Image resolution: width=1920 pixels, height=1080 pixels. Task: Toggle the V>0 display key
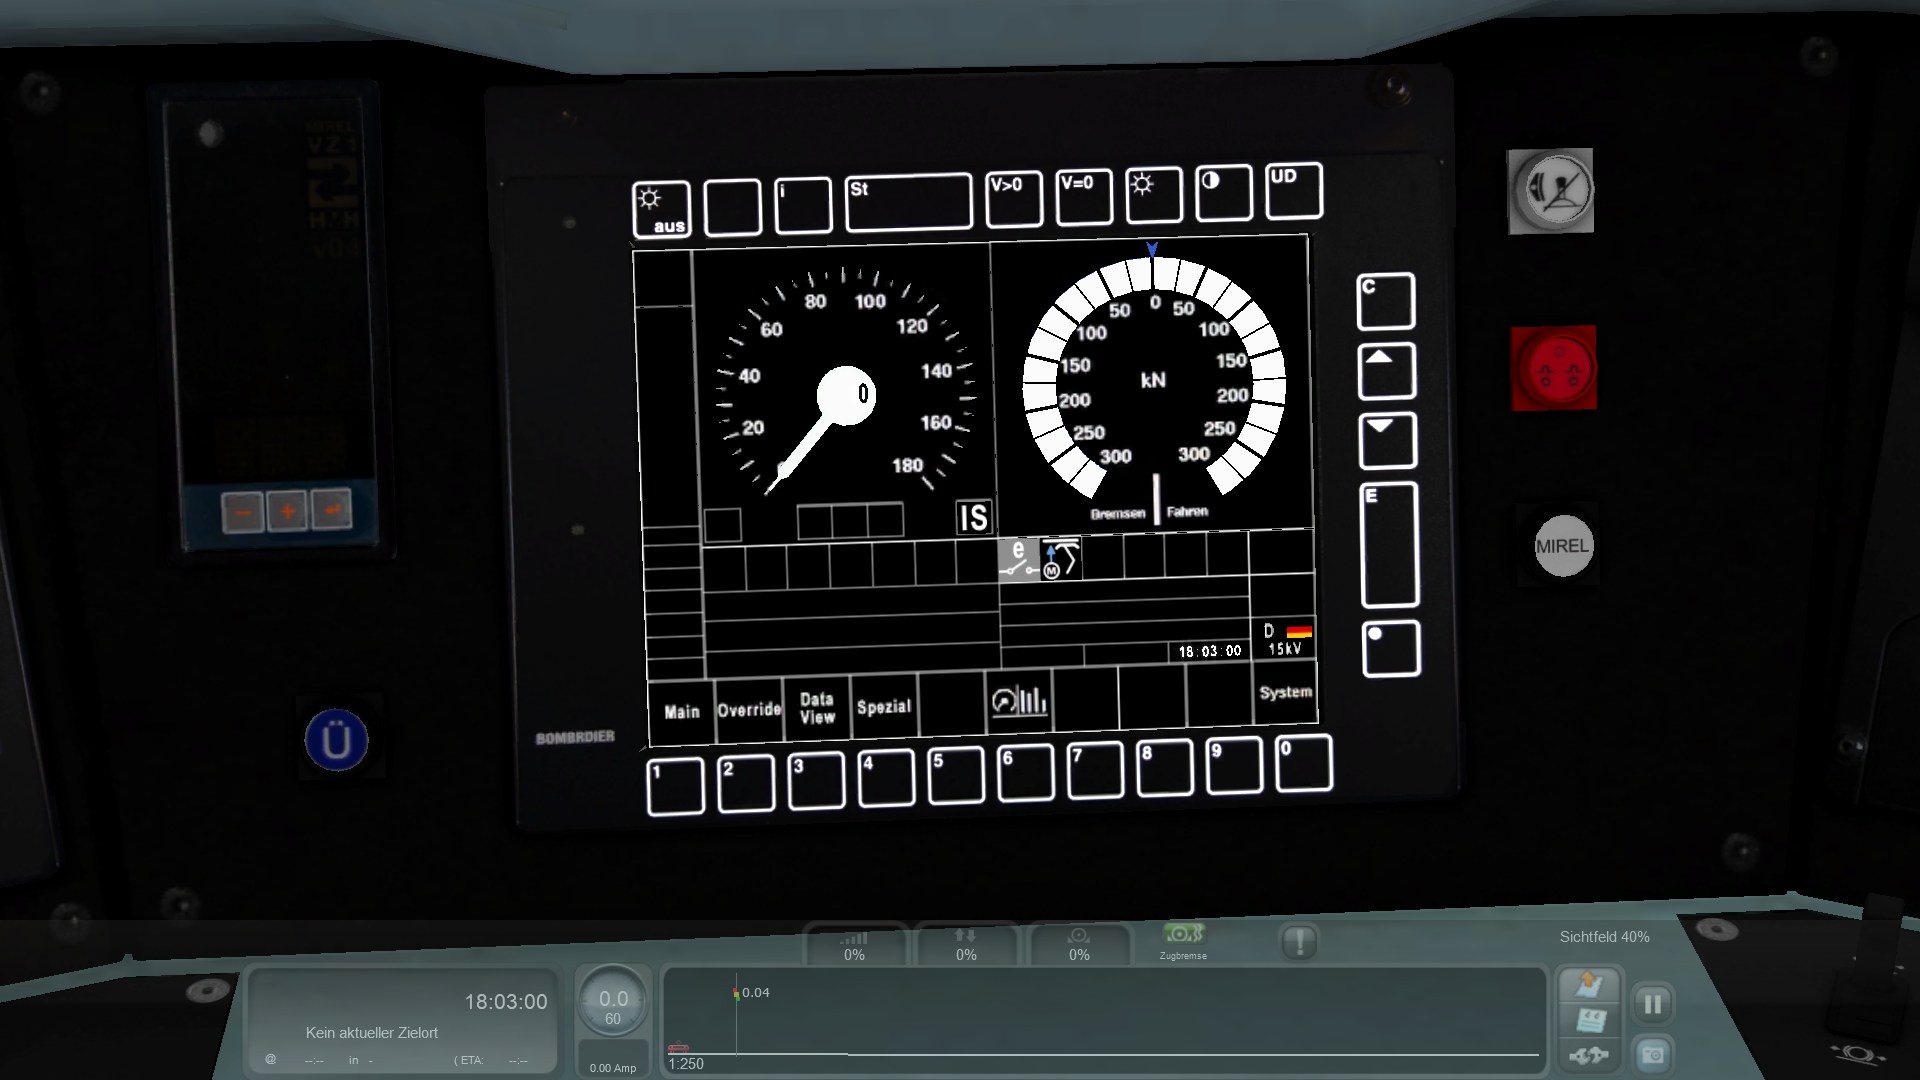[x=1013, y=198]
